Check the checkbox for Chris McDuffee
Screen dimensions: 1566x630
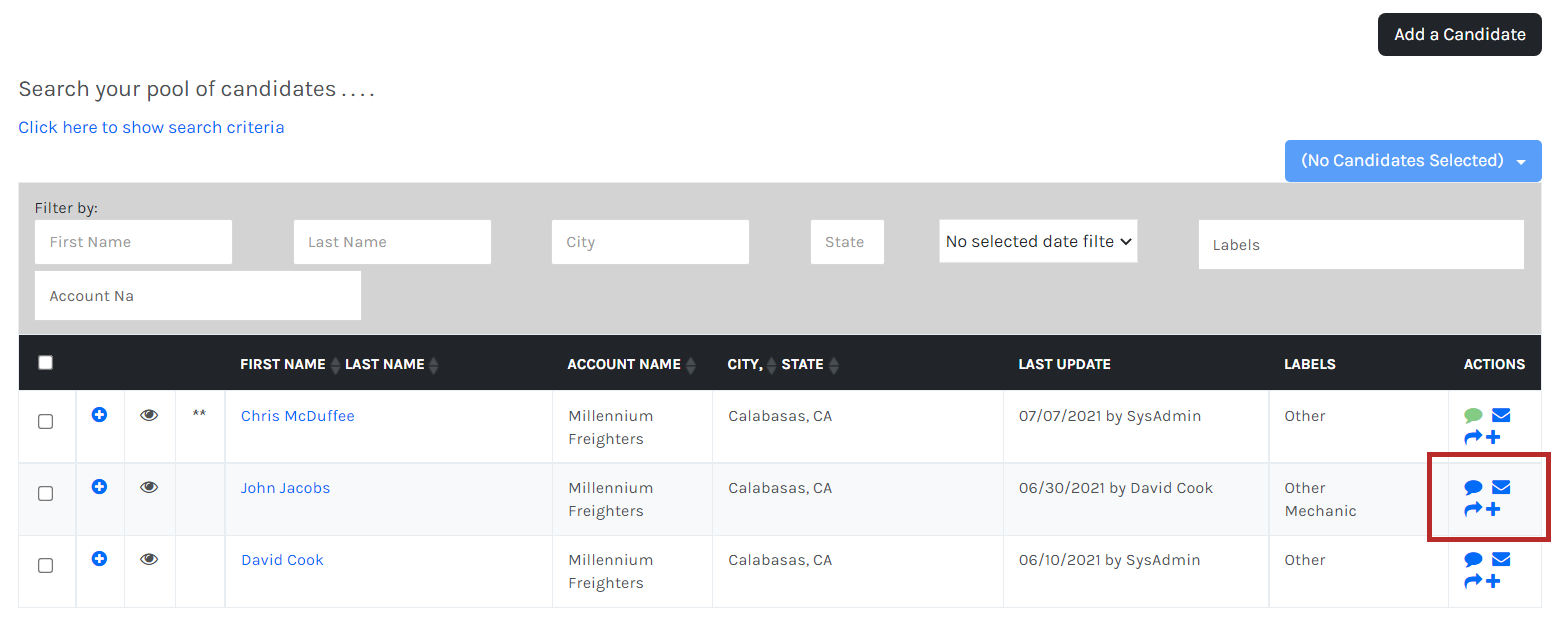(x=45, y=422)
